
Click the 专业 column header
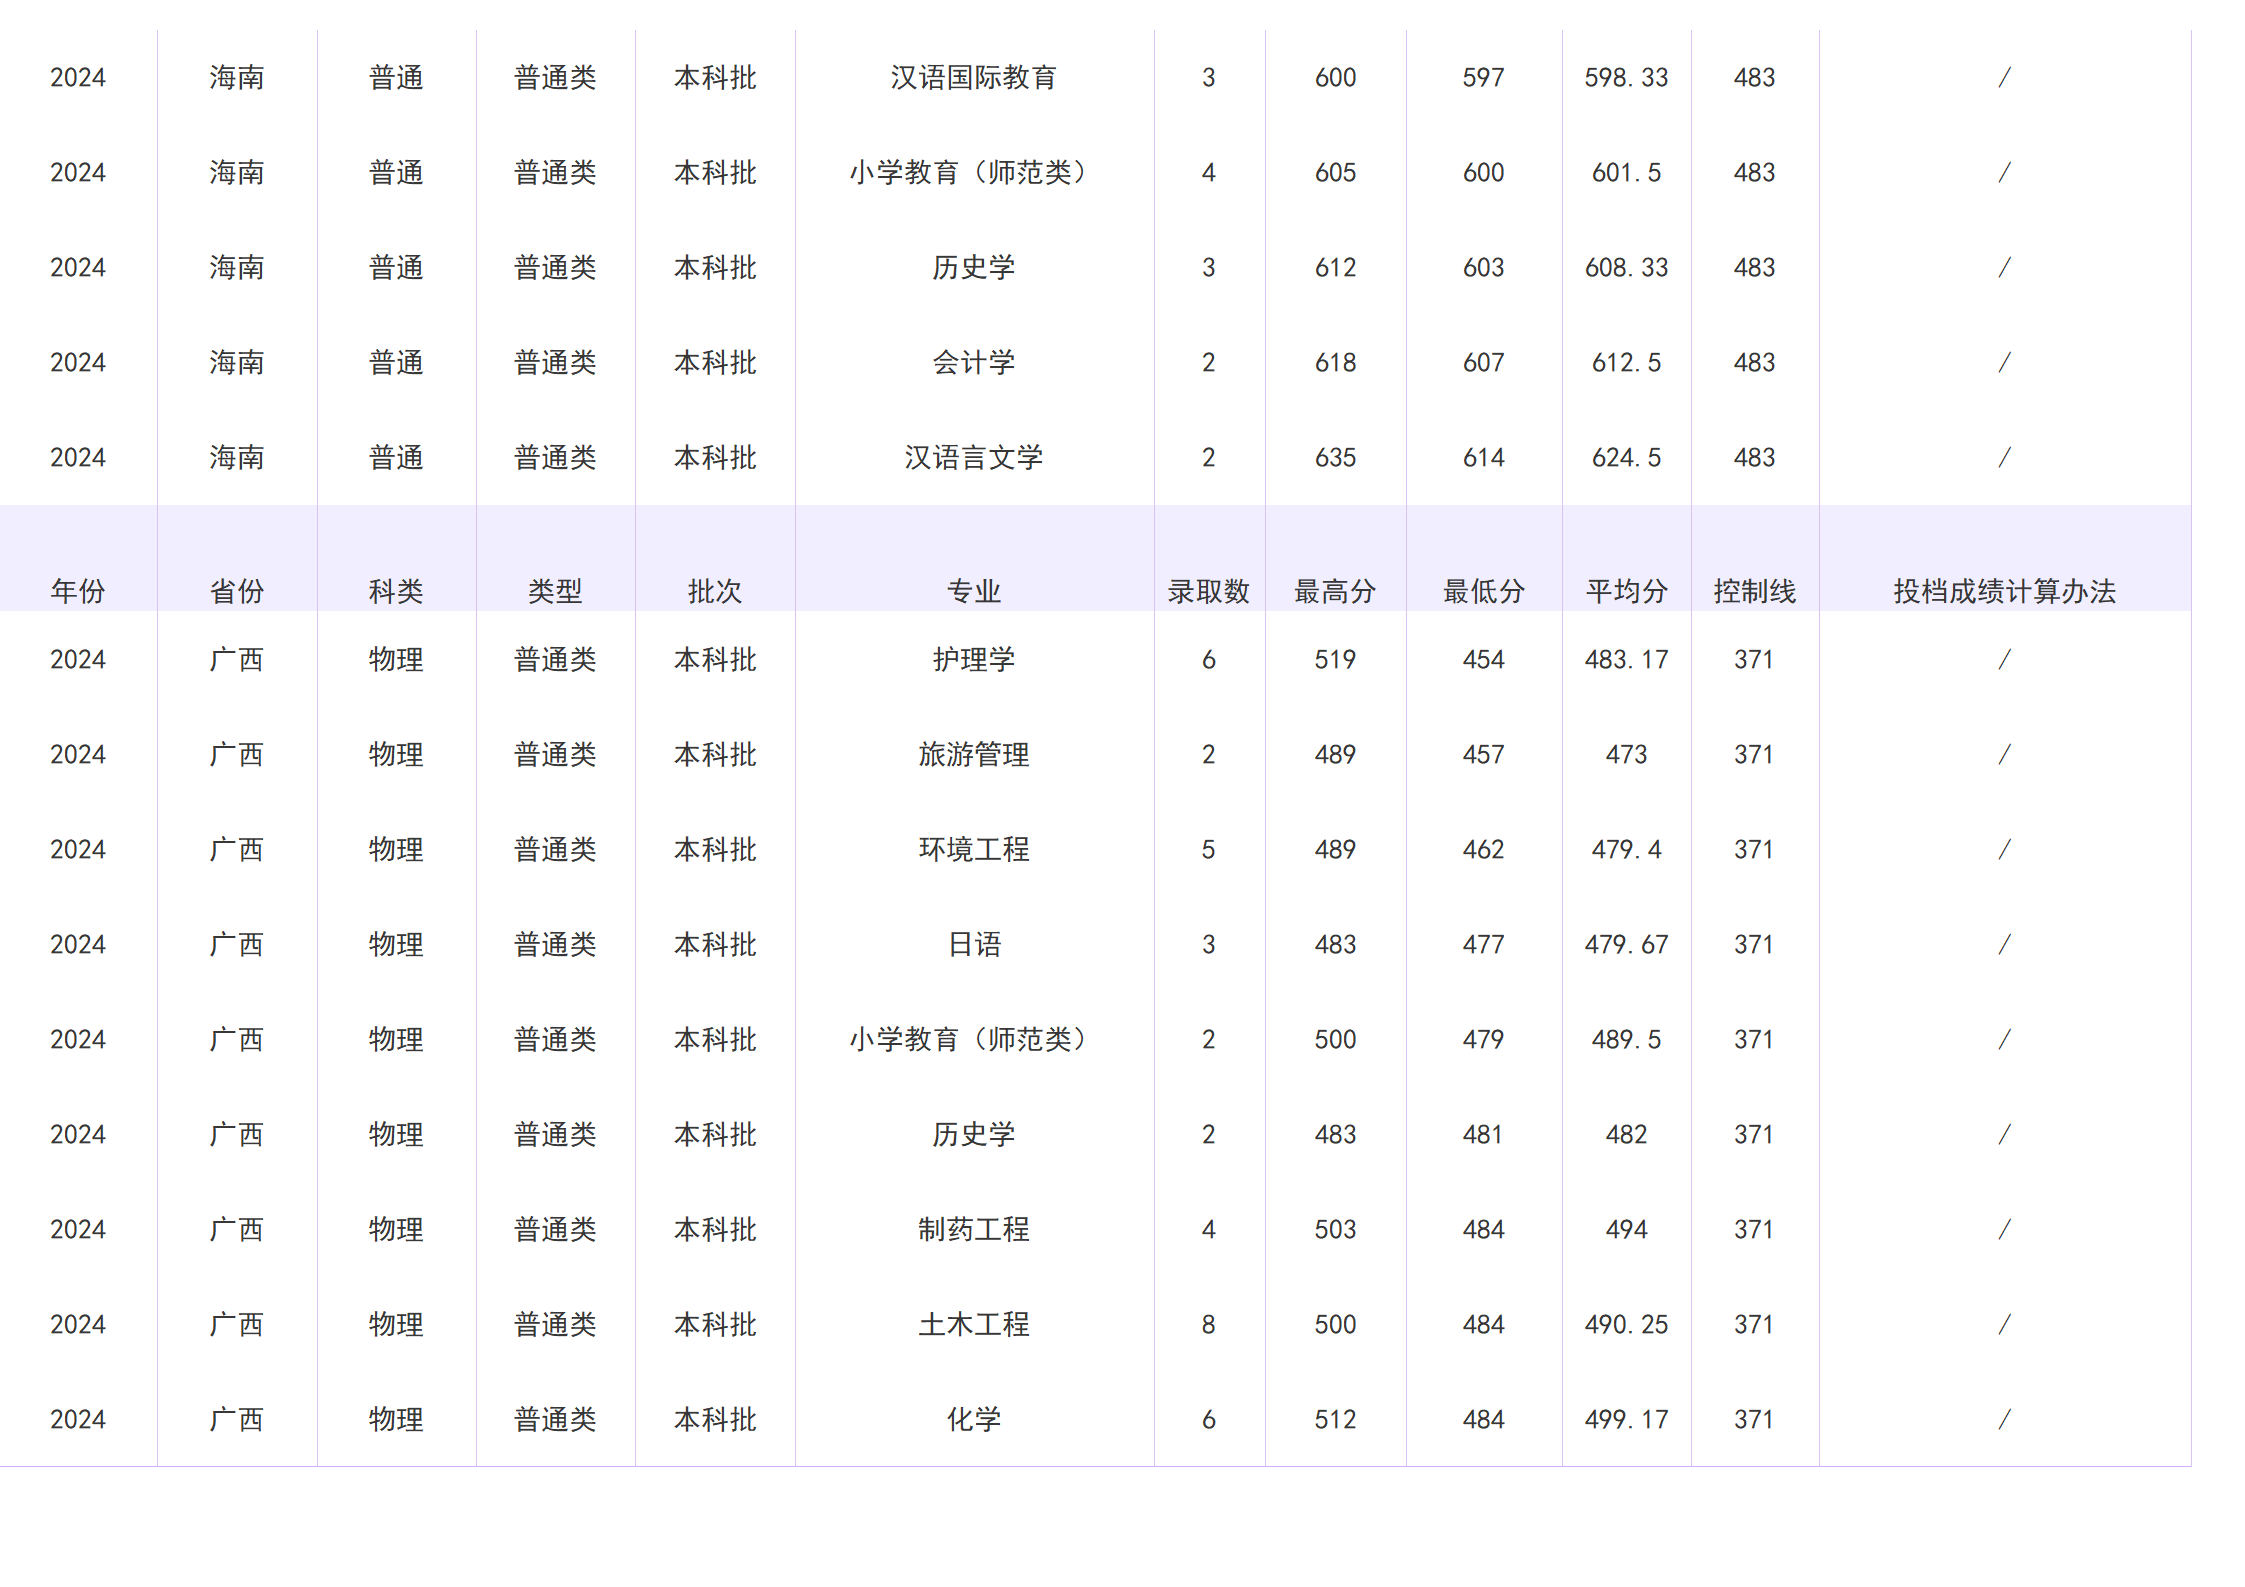coord(975,591)
